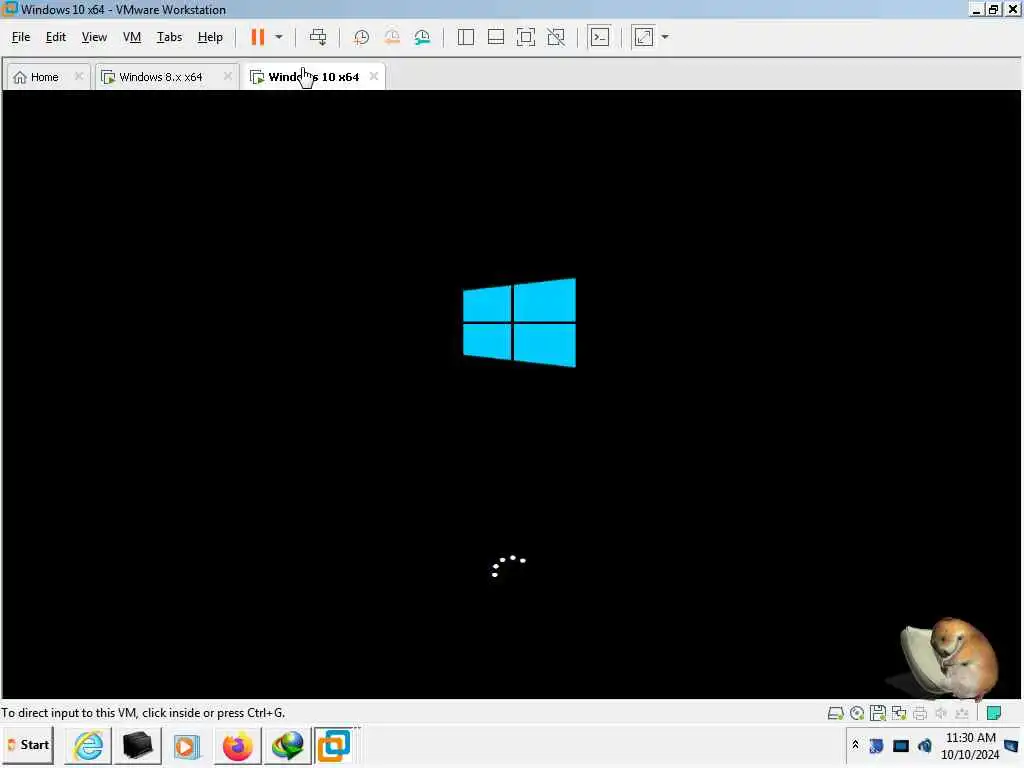
Task: Open the Tabs menu
Action: 169,37
